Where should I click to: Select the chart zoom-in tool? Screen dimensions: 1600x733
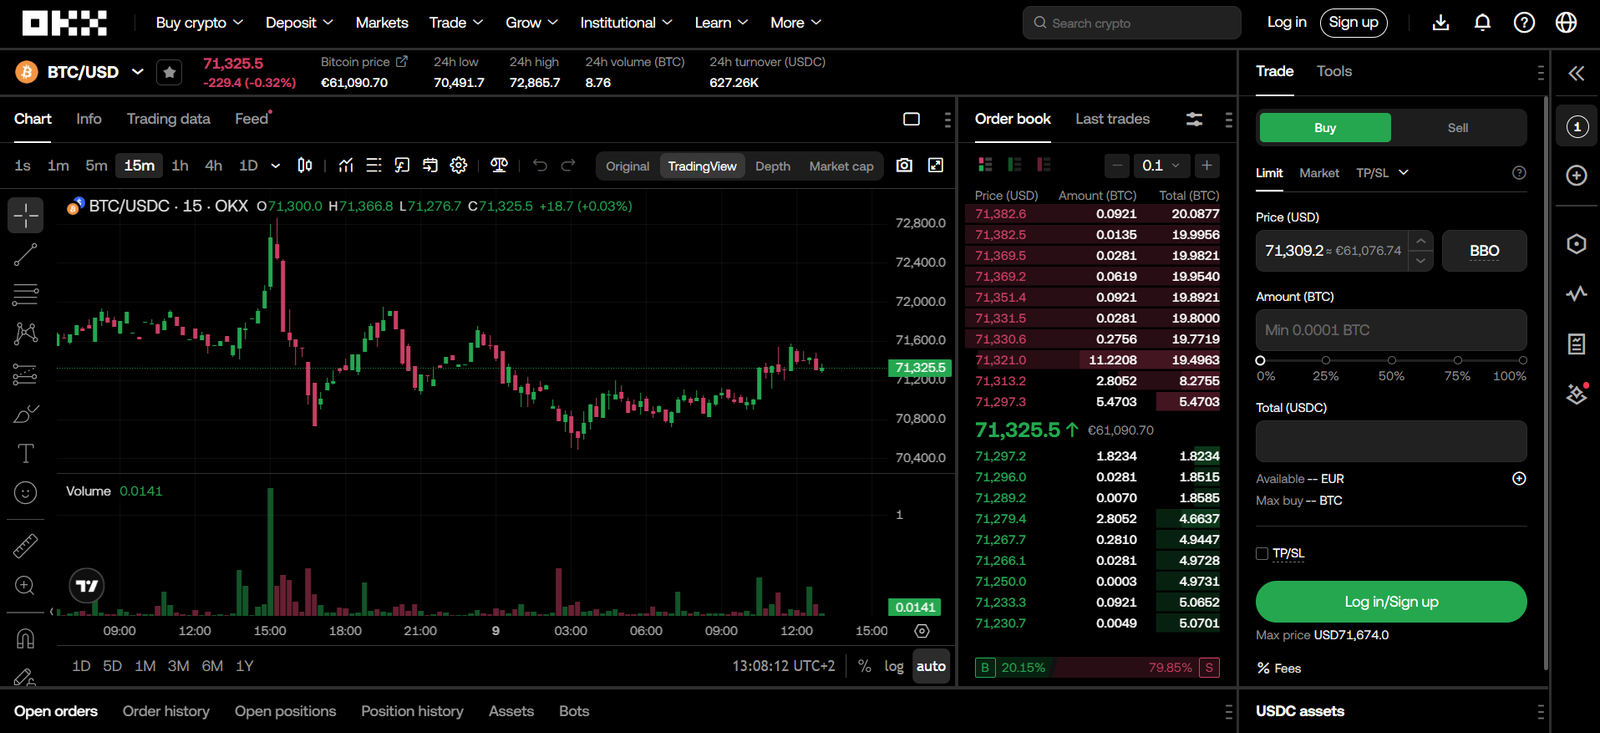tap(25, 586)
